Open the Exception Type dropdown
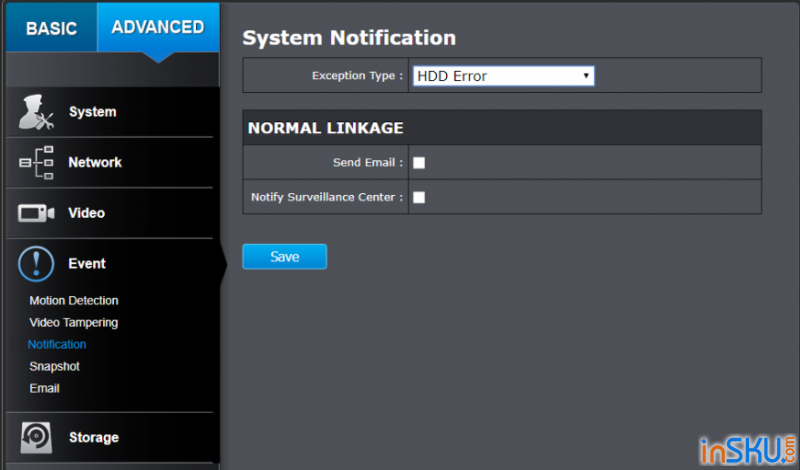800x470 pixels. click(504, 76)
